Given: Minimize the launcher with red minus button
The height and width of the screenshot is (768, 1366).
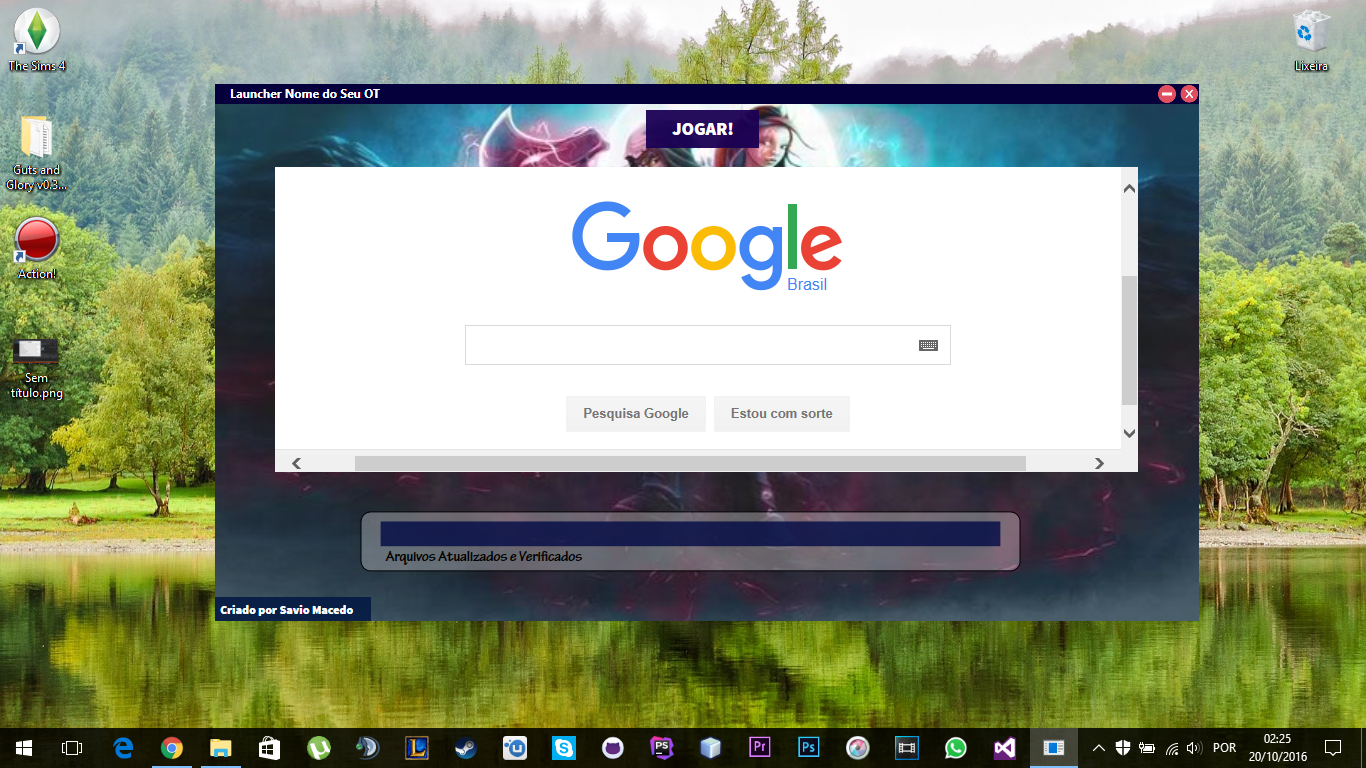Looking at the screenshot, I should pyautogui.click(x=1167, y=94).
